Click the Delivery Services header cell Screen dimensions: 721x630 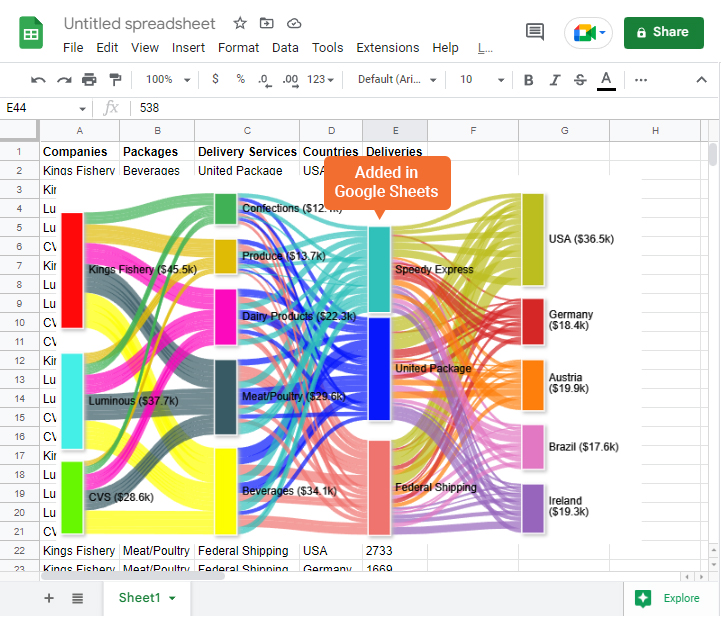click(x=247, y=152)
